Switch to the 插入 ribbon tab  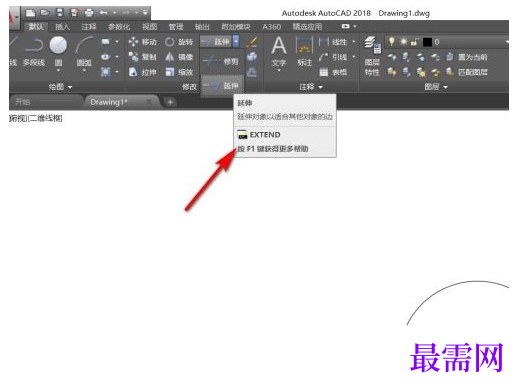click(x=62, y=27)
